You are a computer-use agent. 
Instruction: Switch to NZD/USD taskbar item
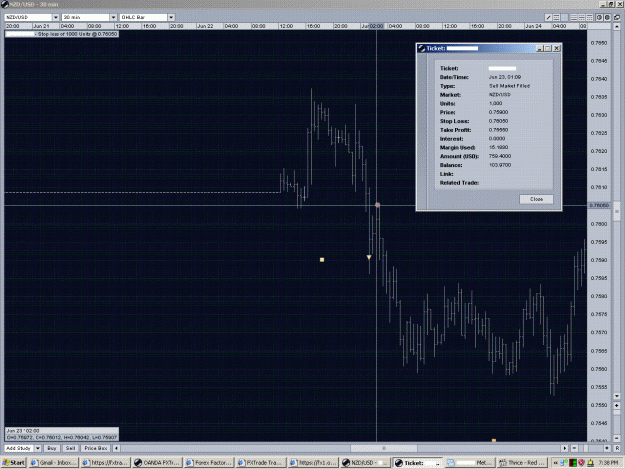(x=365, y=463)
